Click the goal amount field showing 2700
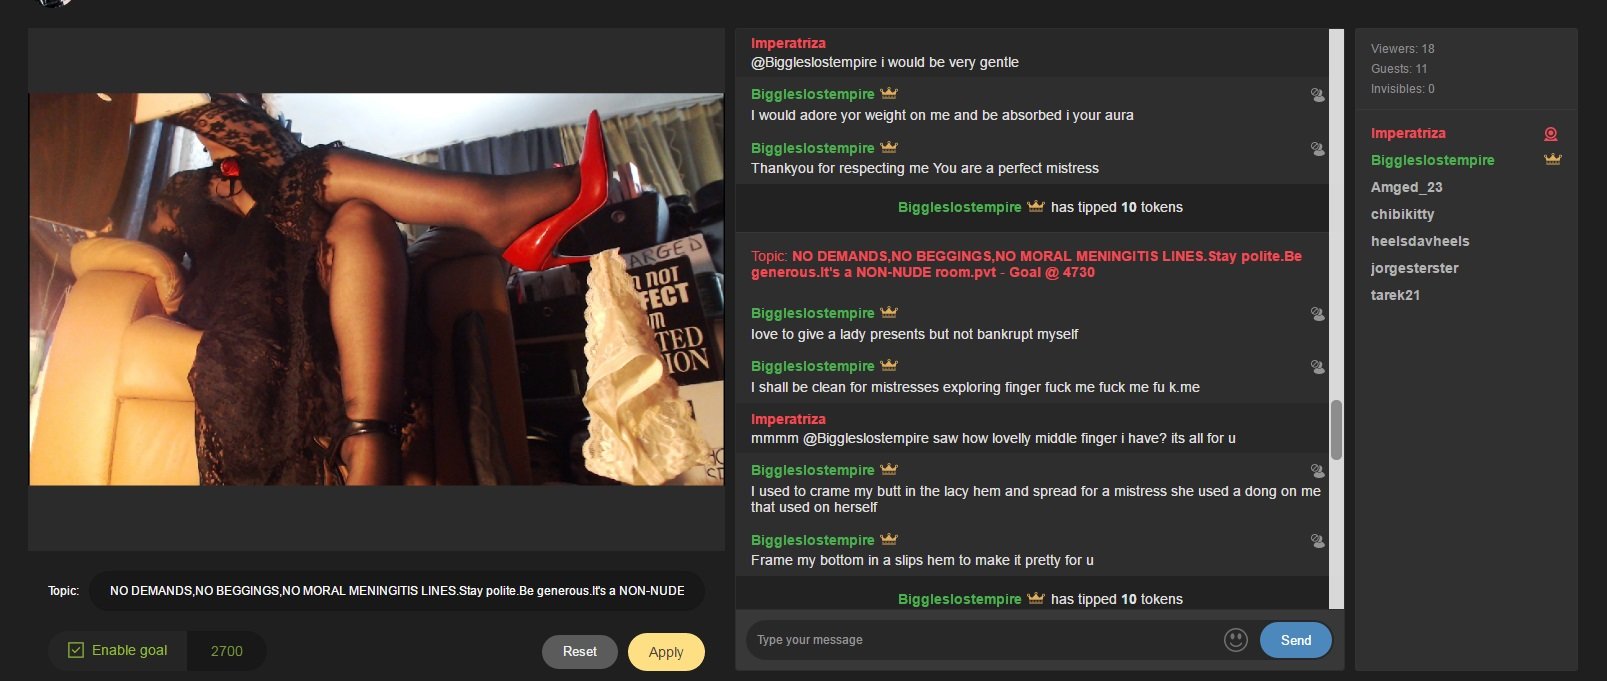Image resolution: width=1607 pixels, height=681 pixels. click(227, 651)
